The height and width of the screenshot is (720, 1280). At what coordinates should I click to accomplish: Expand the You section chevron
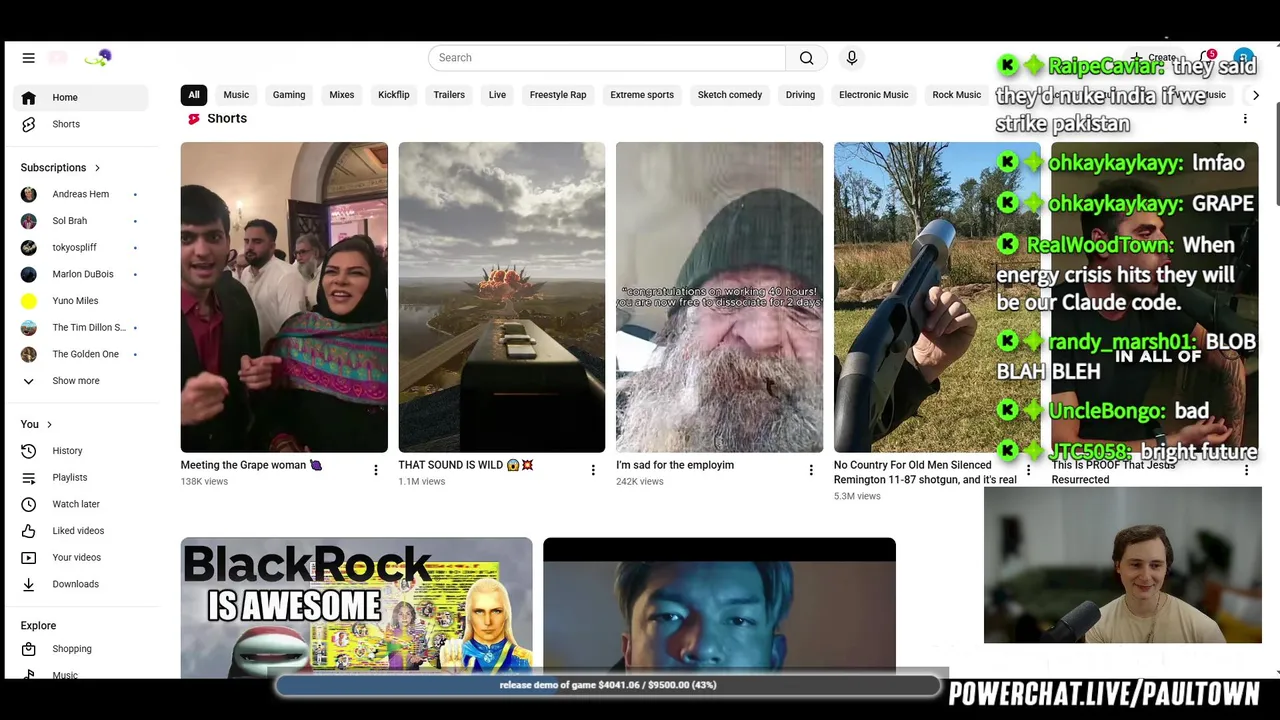[x=49, y=425]
